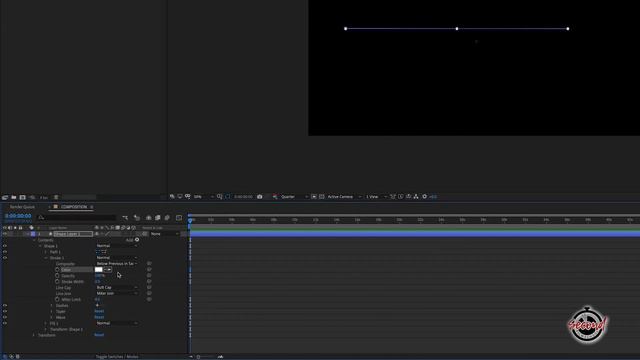Collapse the Contents group twirl arrow
Image resolution: width=640 pixels, height=360 pixels.
[34, 240]
